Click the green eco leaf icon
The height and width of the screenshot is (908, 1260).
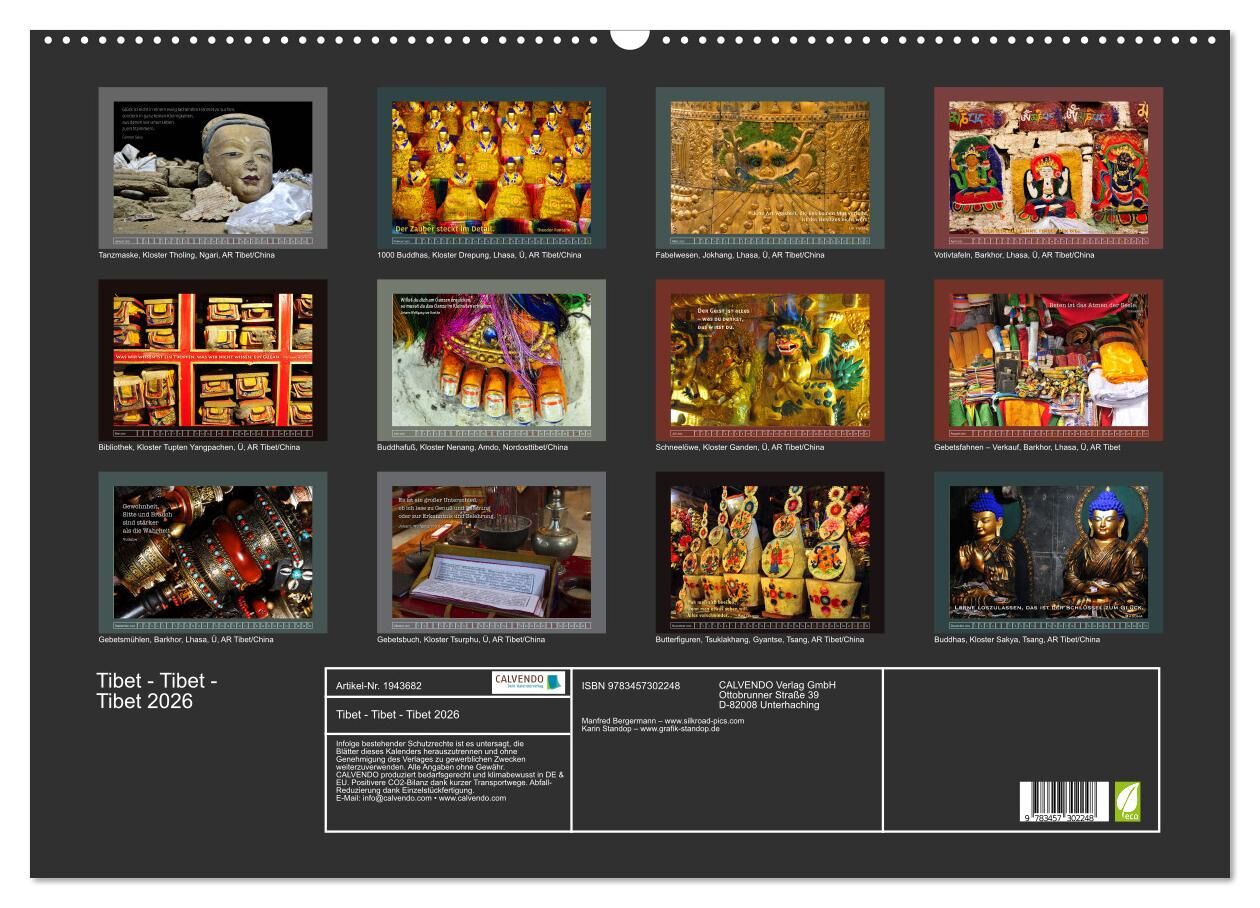[1127, 801]
